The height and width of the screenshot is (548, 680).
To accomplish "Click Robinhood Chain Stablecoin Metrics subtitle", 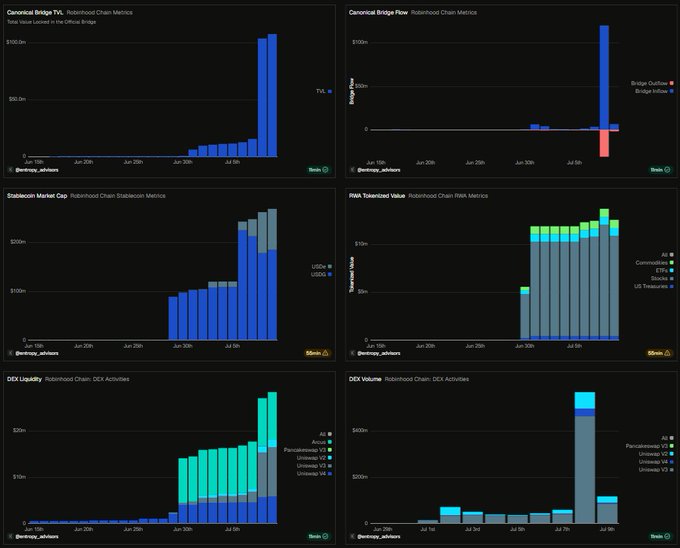I will (118, 196).
